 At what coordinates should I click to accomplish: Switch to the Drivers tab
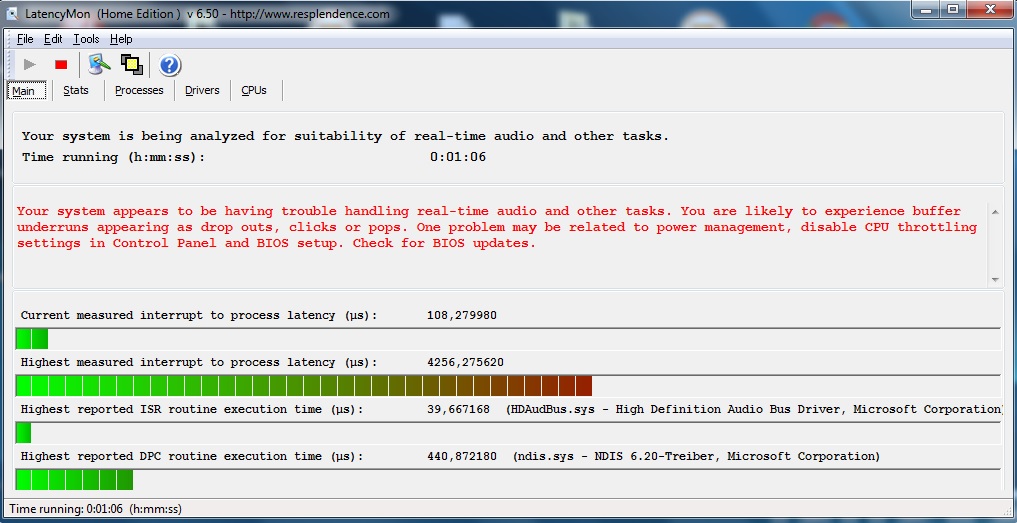coord(202,90)
